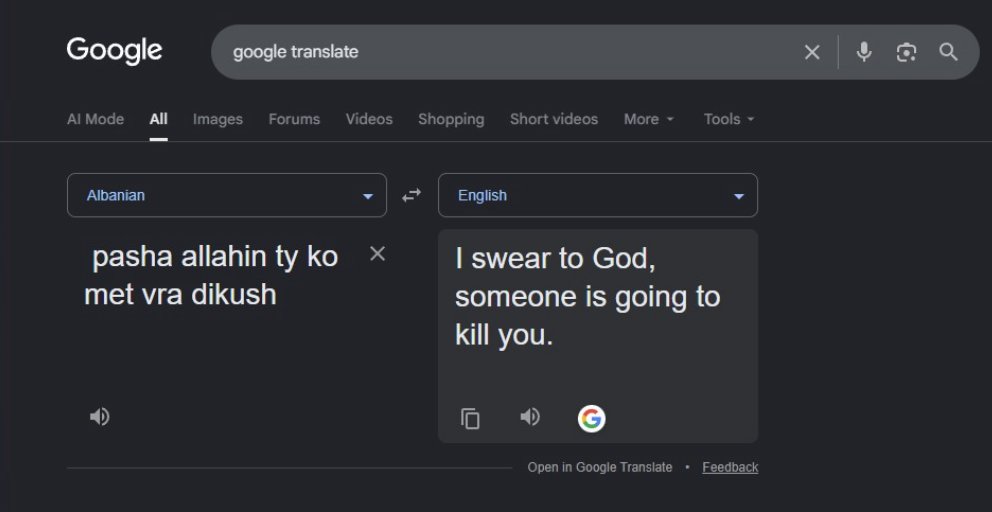This screenshot has height=512, width=992.
Task: Listen to the Albanian source text
Action: 99,416
